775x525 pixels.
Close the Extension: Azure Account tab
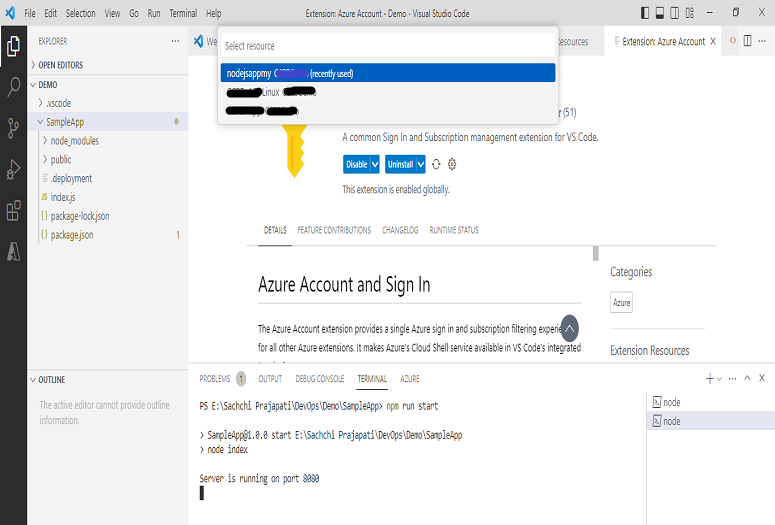tap(713, 41)
